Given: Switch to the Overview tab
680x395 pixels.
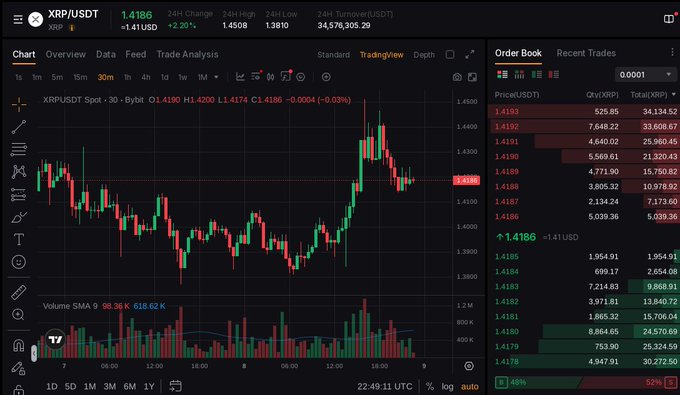Looking at the screenshot, I should [65, 54].
